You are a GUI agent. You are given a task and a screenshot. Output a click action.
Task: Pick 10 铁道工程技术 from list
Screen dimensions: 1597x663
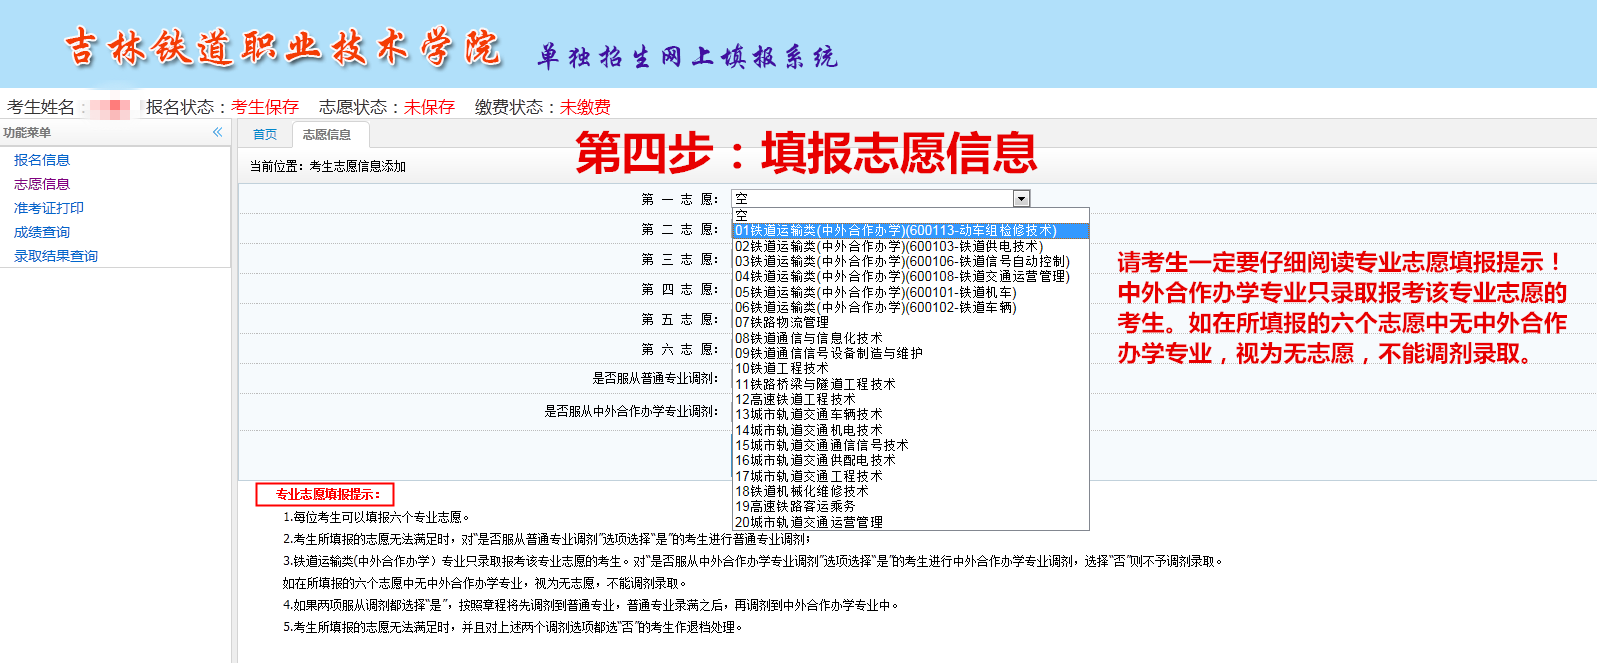point(782,368)
